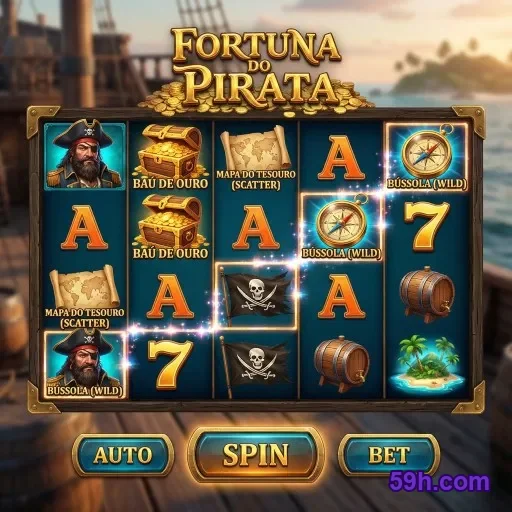Select the Mapa do Tesouro scatter in third reel

point(256,158)
